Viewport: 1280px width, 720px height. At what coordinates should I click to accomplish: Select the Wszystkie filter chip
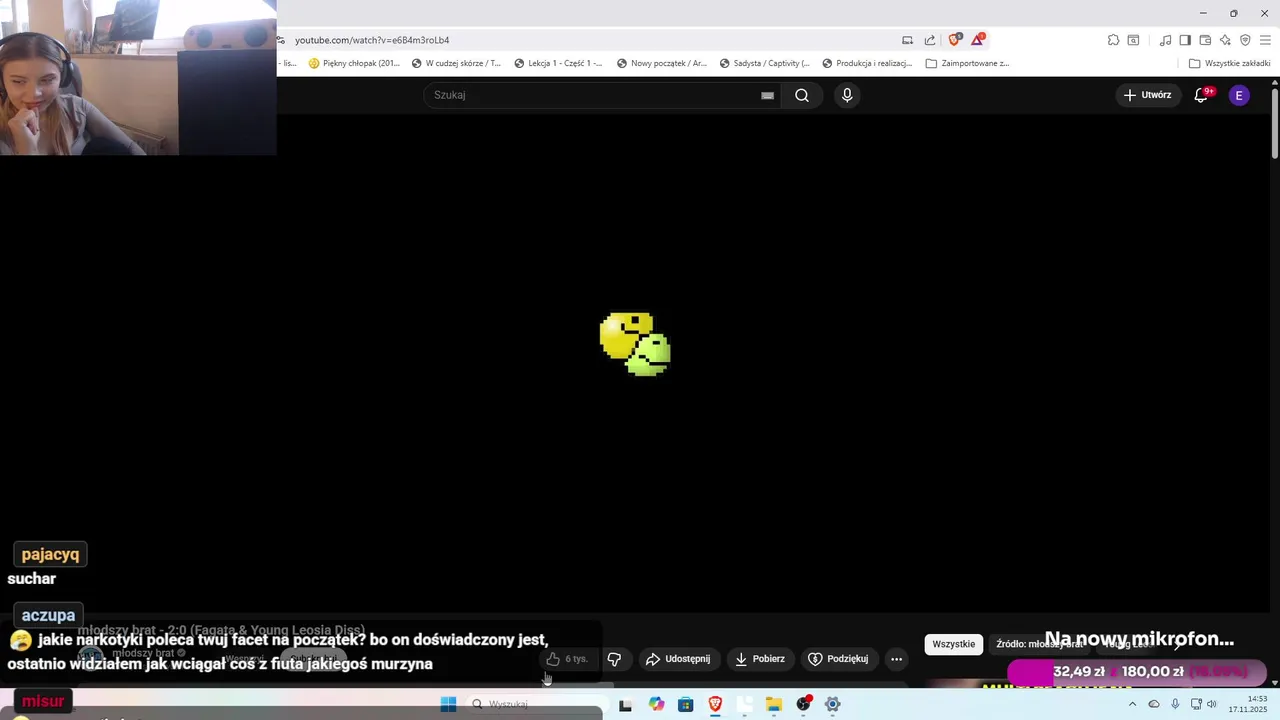point(953,644)
